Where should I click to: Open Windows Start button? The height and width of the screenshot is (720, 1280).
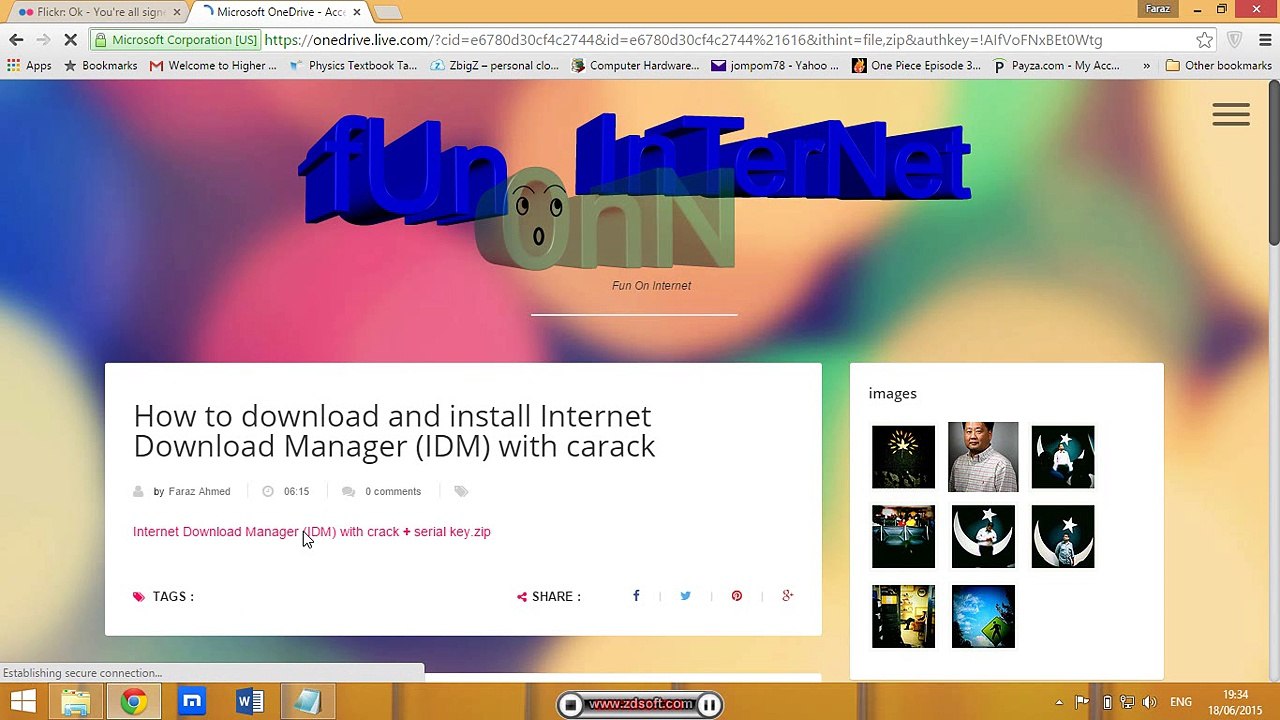click(23, 702)
